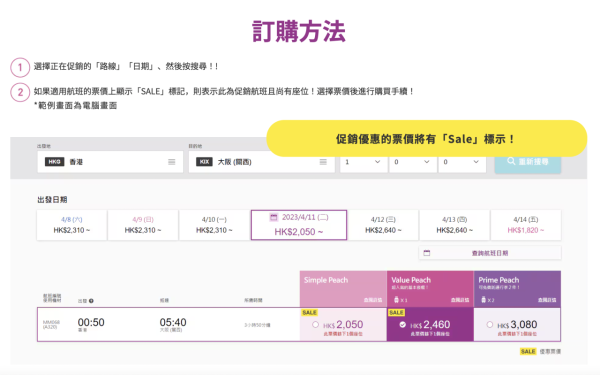Click baggage icon under Prime Peach

[484, 300]
